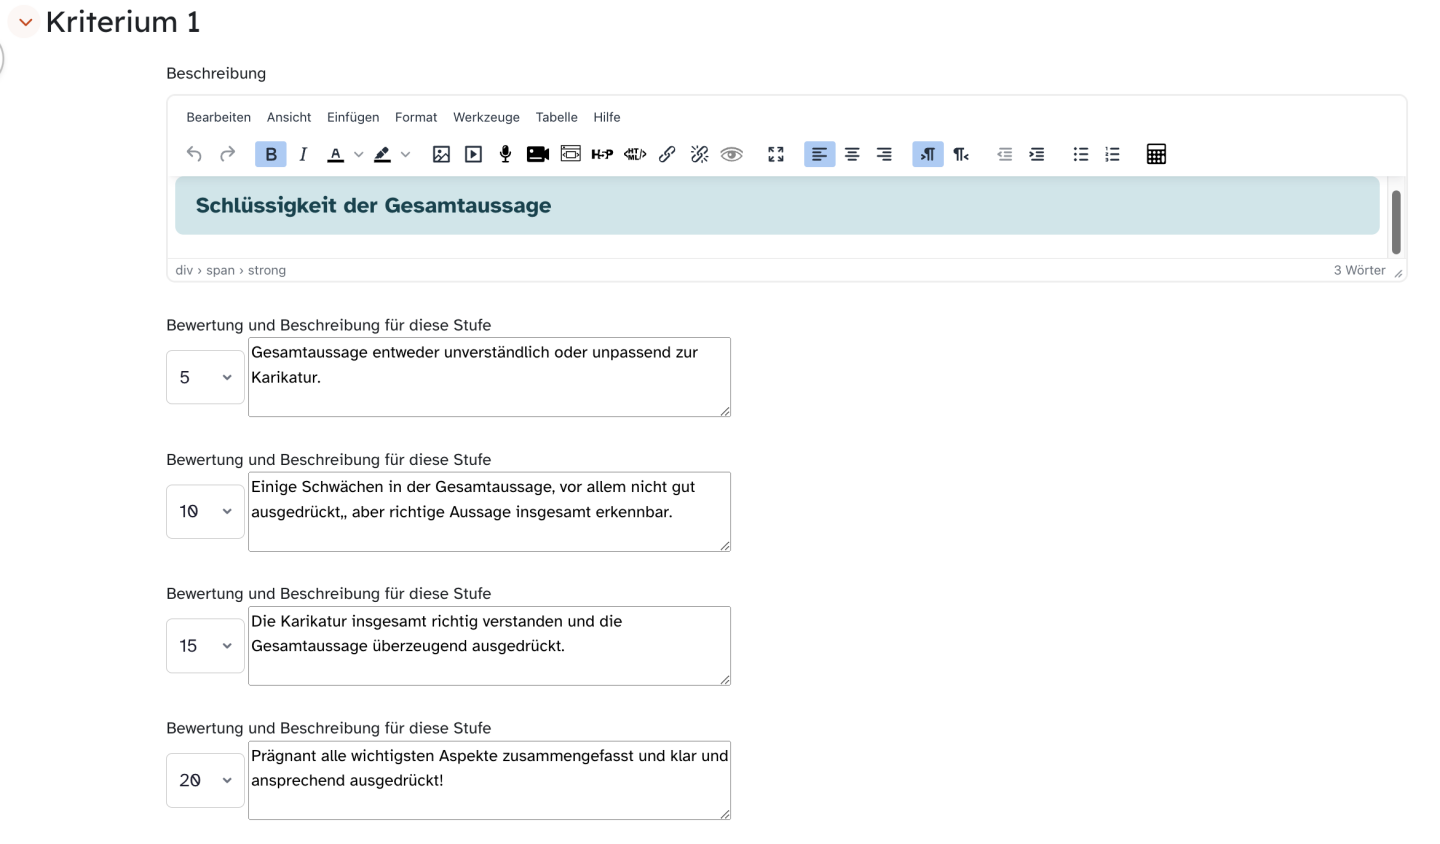The height and width of the screenshot is (844, 1440).
Task: Open the score dropdown showing 5
Action: [x=205, y=377]
